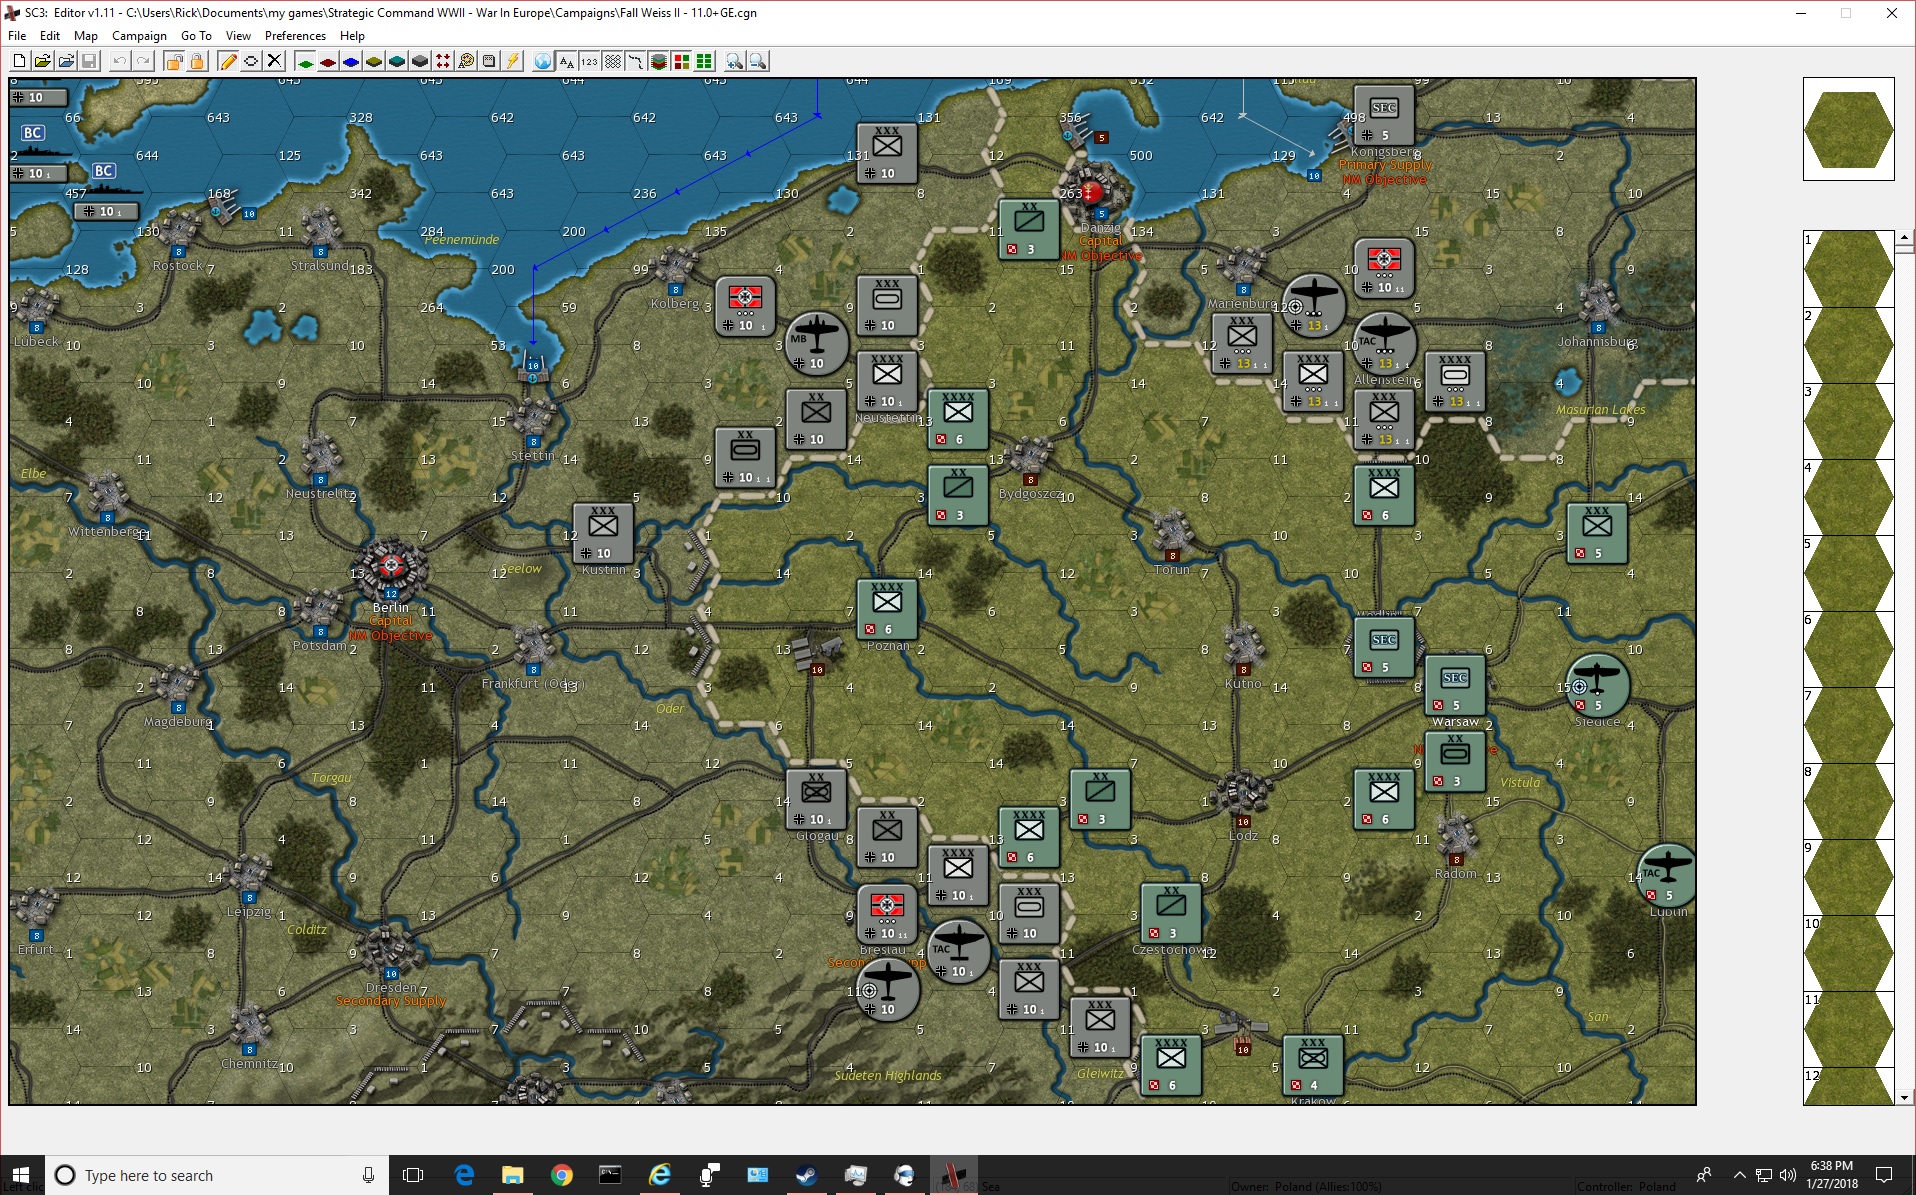Open the Go To menu
This screenshot has width=1916, height=1195.
click(196, 36)
